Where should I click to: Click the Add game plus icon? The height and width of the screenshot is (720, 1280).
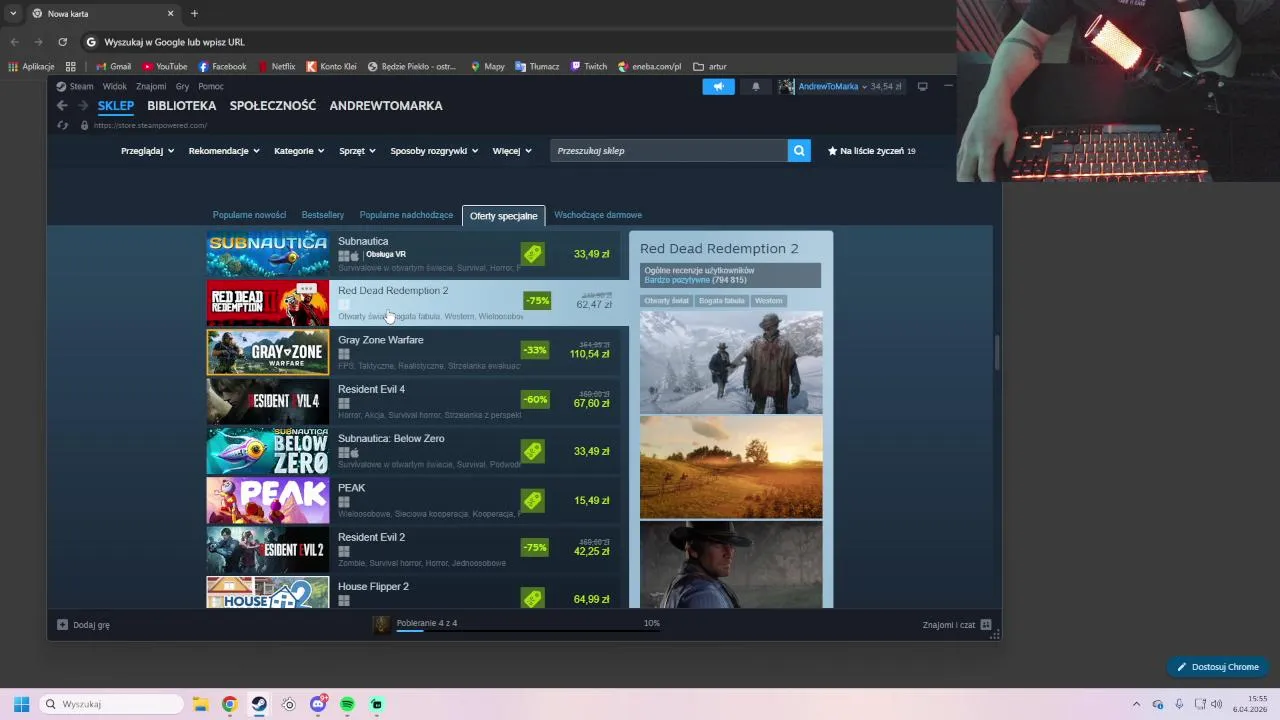(x=62, y=625)
